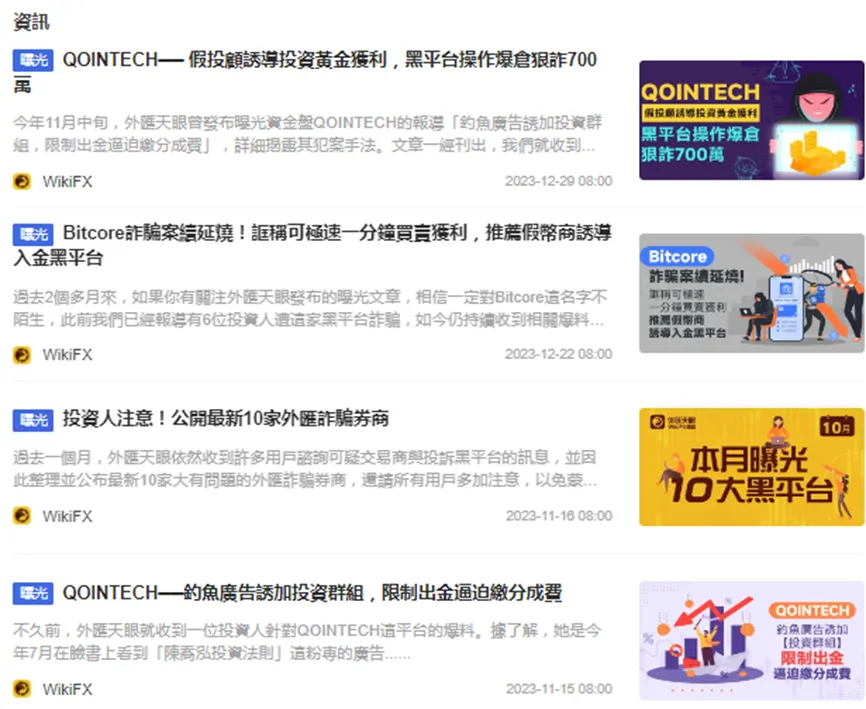
Task: Click WikiFX author name on the 2023-11-15 article
Action: [67, 689]
